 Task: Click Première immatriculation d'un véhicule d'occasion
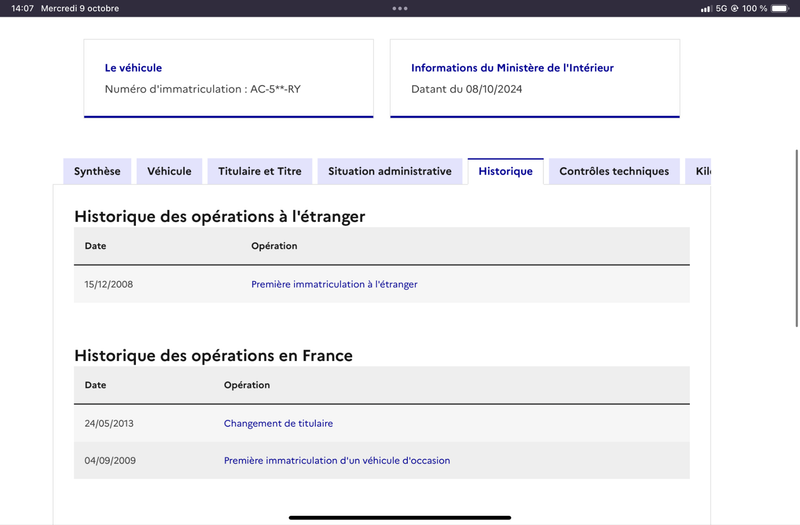click(x=337, y=461)
